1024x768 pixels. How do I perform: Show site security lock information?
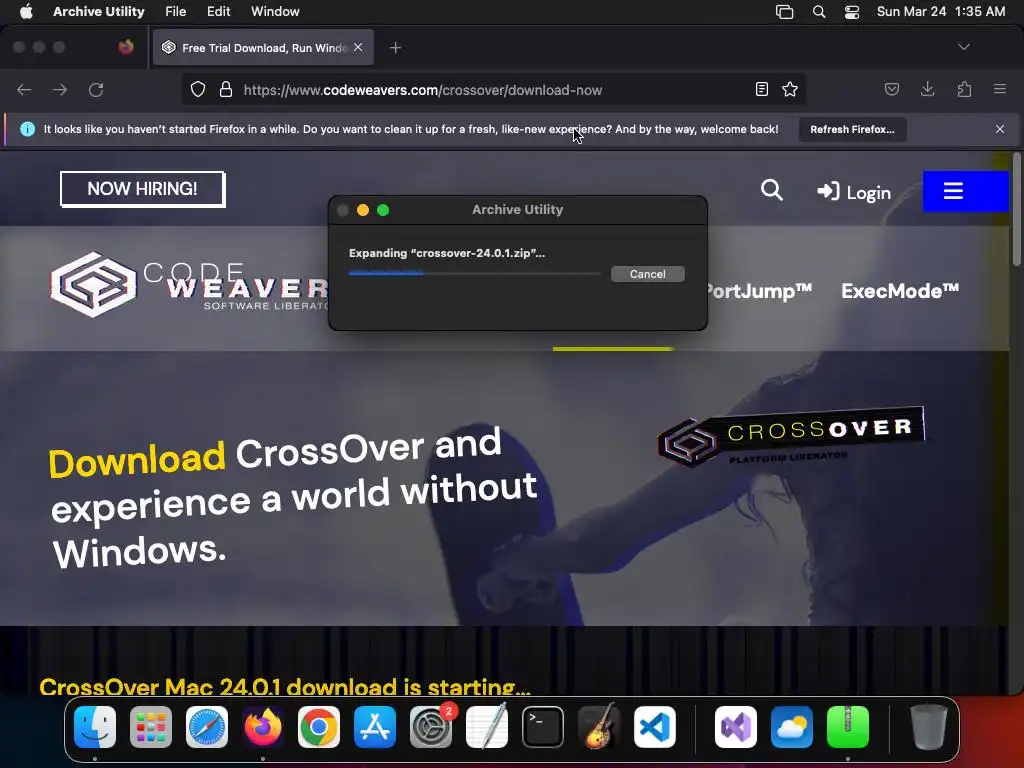226,89
